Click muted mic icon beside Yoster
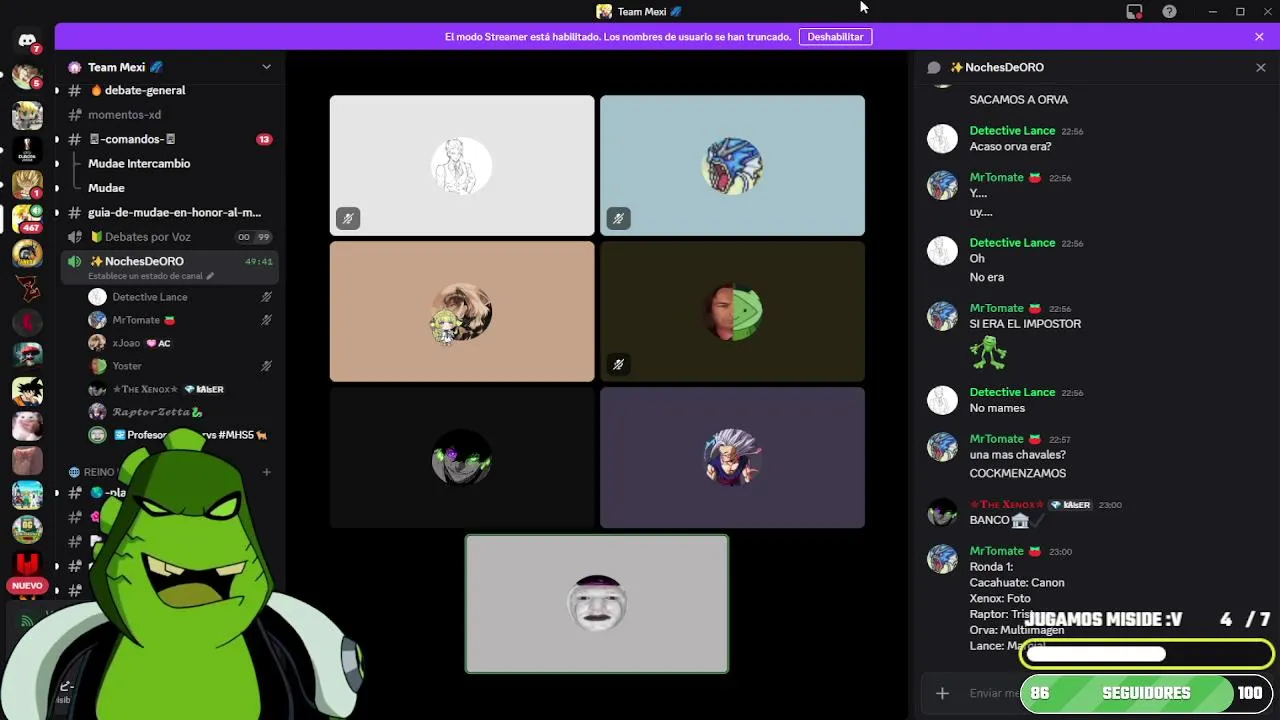The height and width of the screenshot is (720, 1280). tap(266, 366)
